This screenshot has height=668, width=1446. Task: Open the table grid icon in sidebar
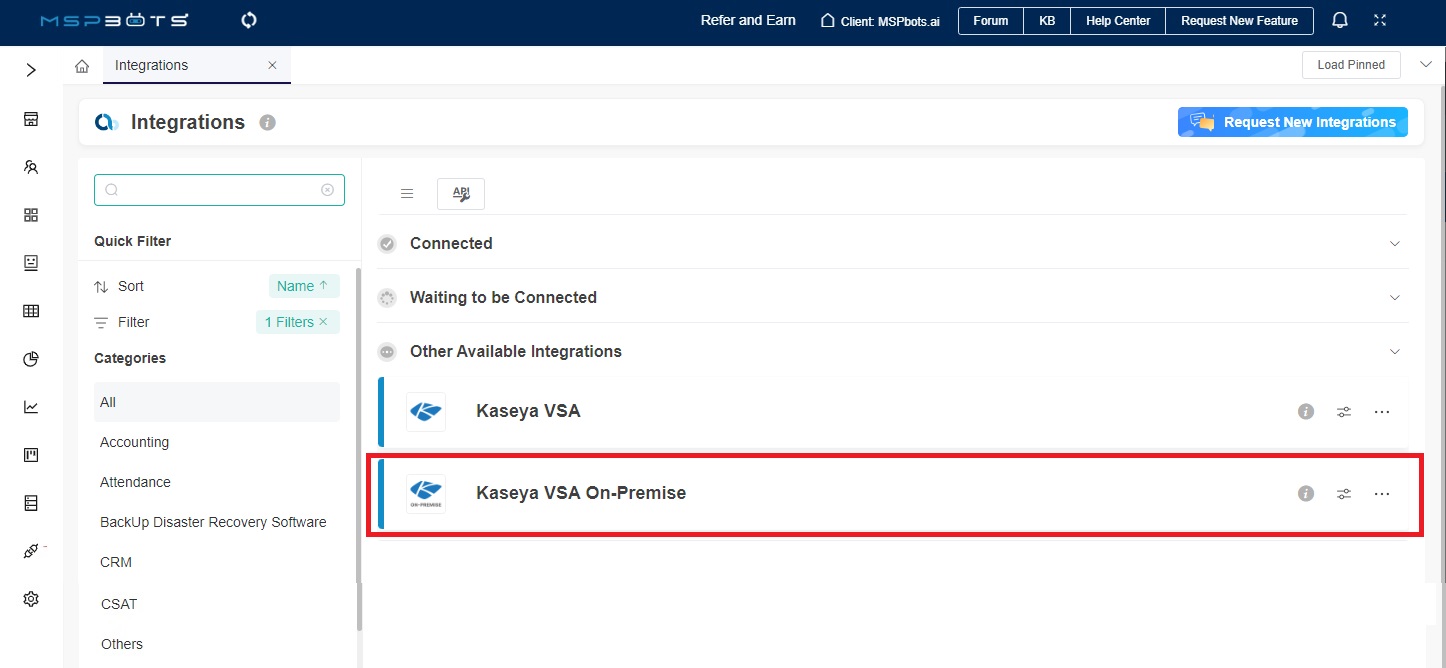point(31,311)
